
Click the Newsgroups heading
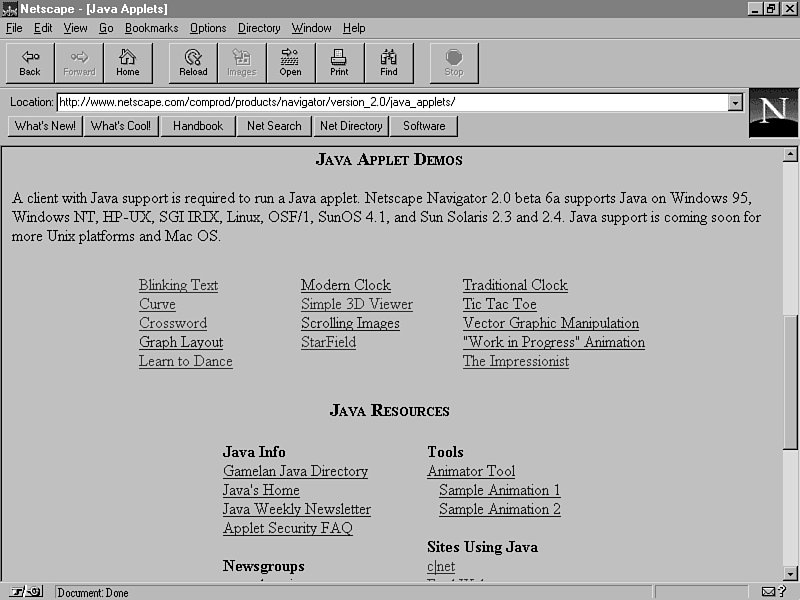point(264,566)
